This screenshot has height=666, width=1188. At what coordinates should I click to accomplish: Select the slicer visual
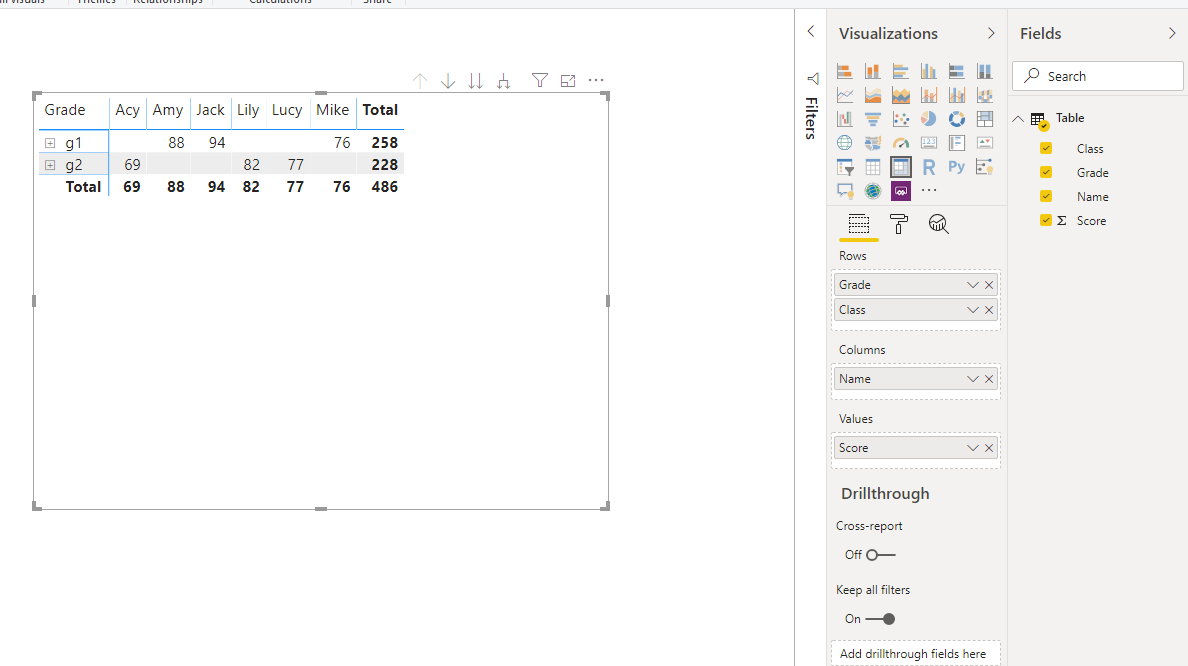tap(845, 167)
